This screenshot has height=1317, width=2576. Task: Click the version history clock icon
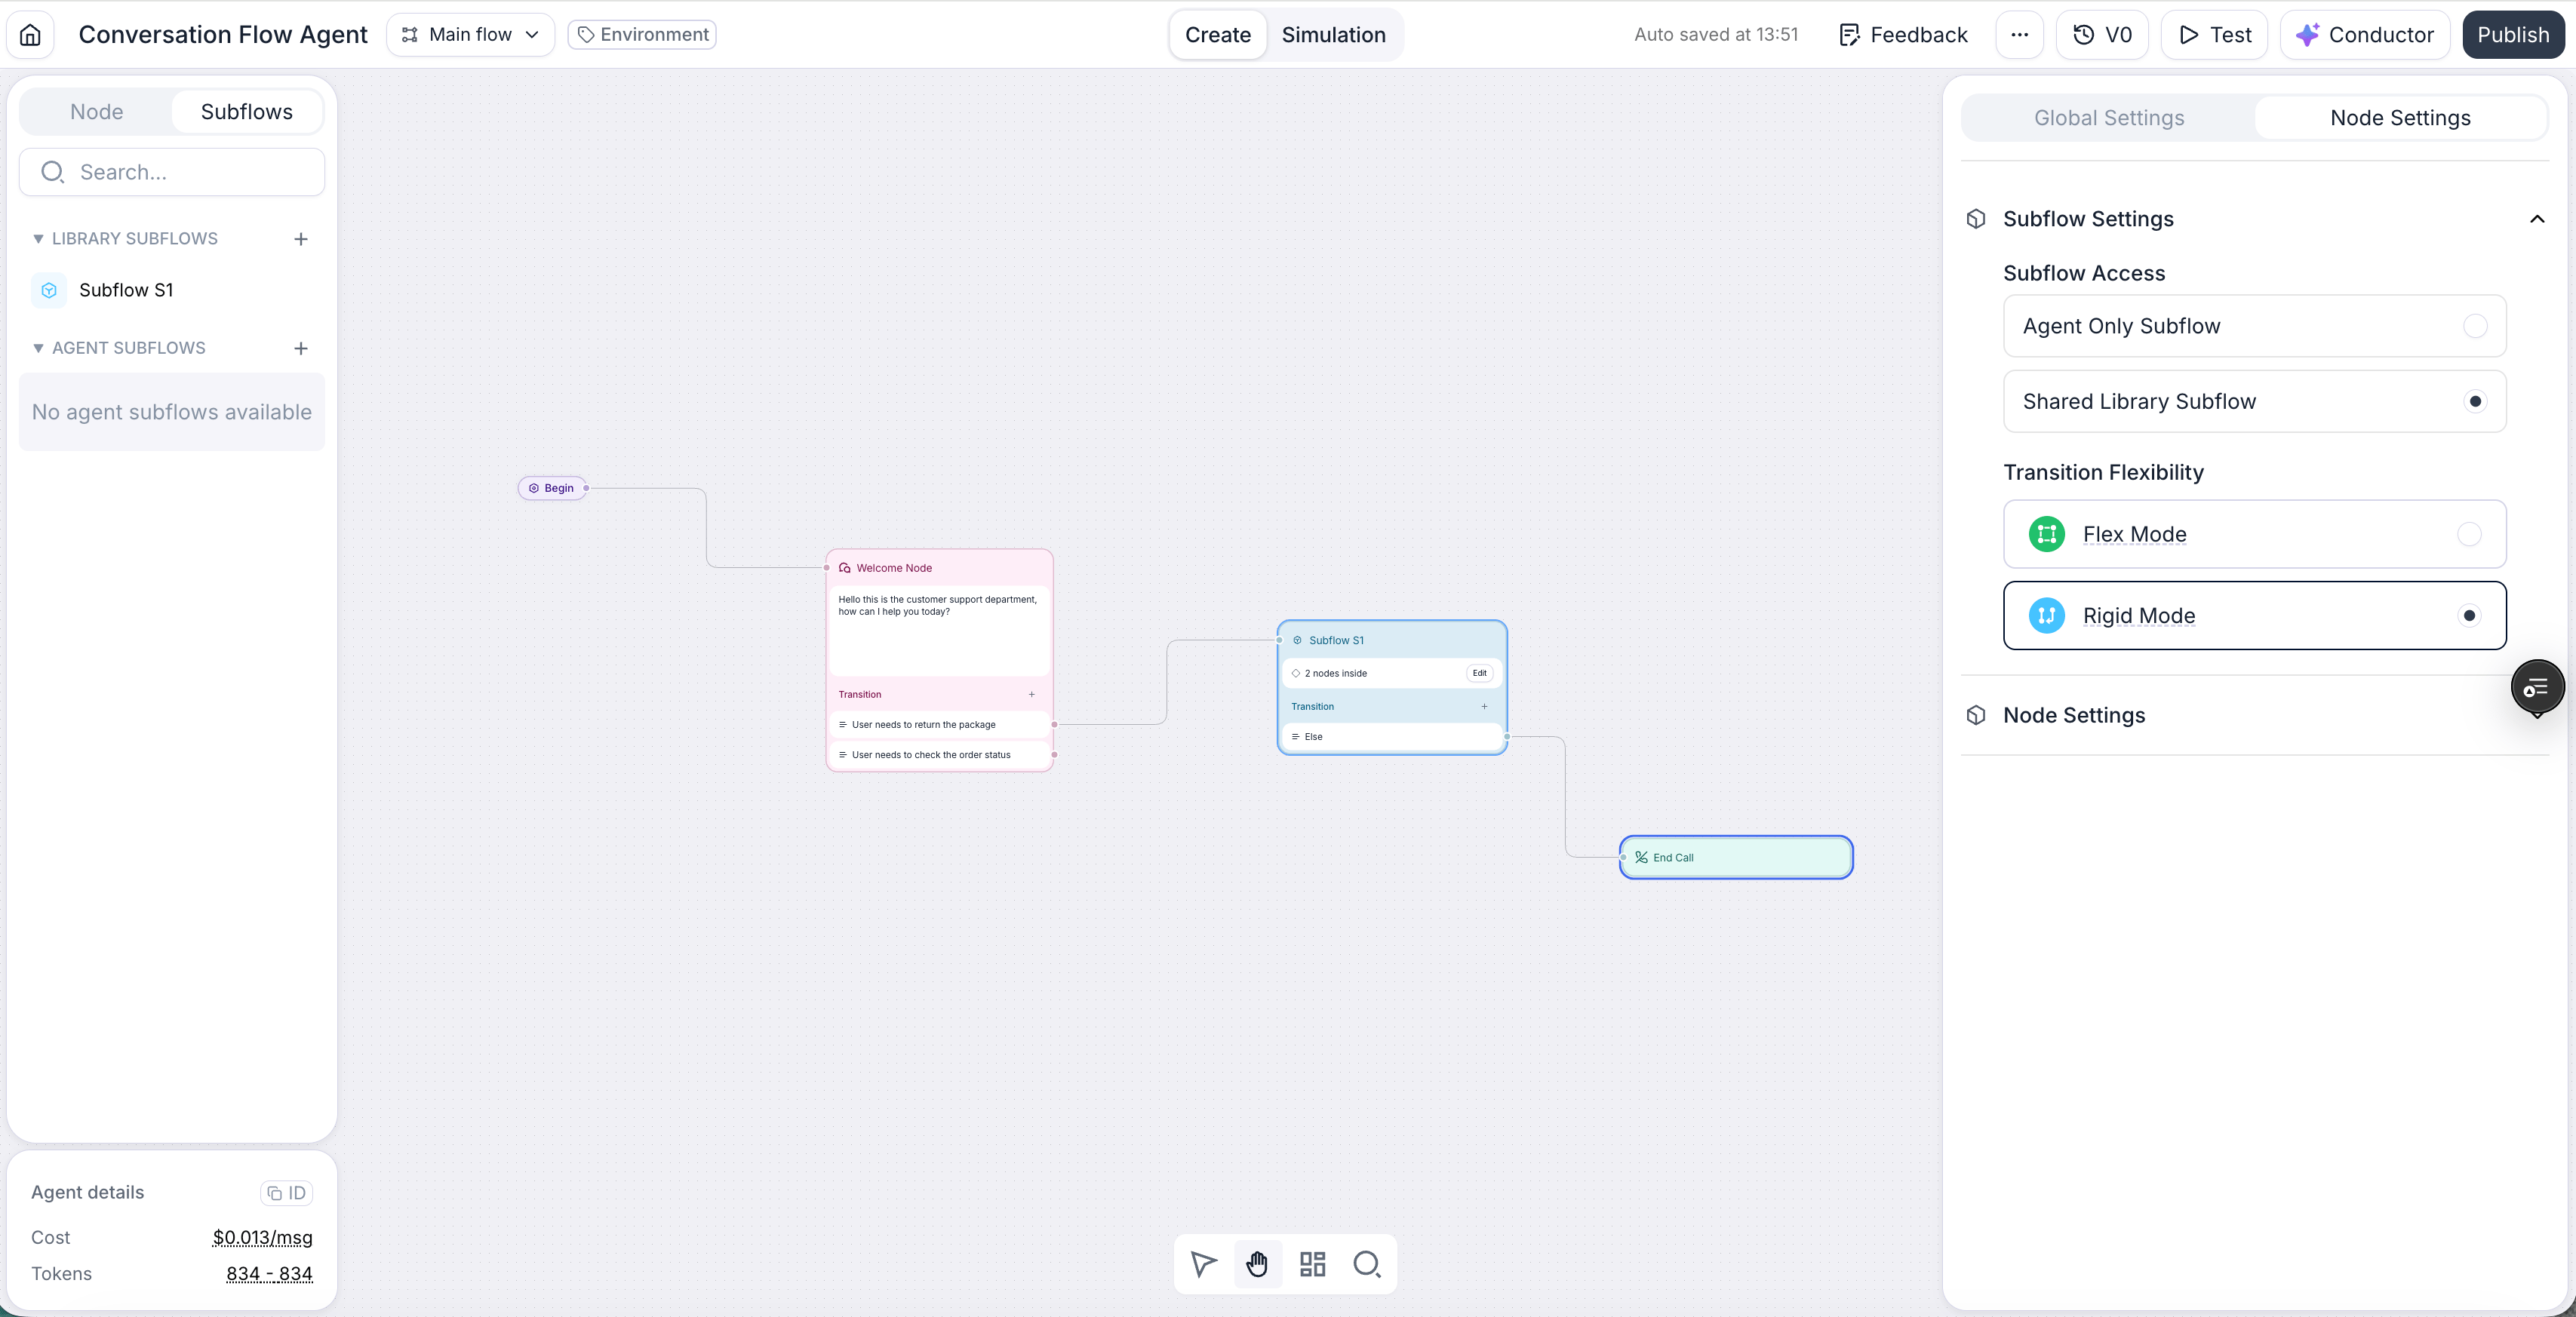(2084, 35)
